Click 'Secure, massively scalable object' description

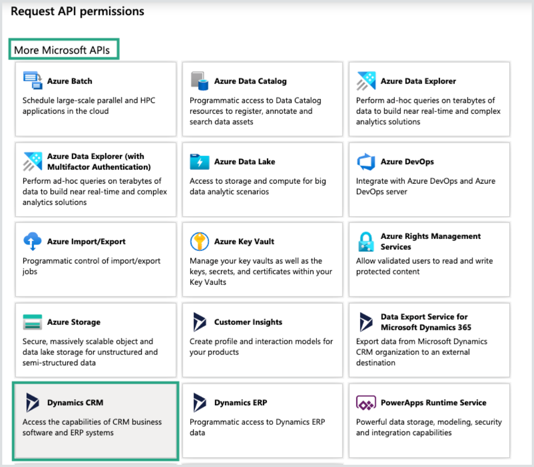90,352
